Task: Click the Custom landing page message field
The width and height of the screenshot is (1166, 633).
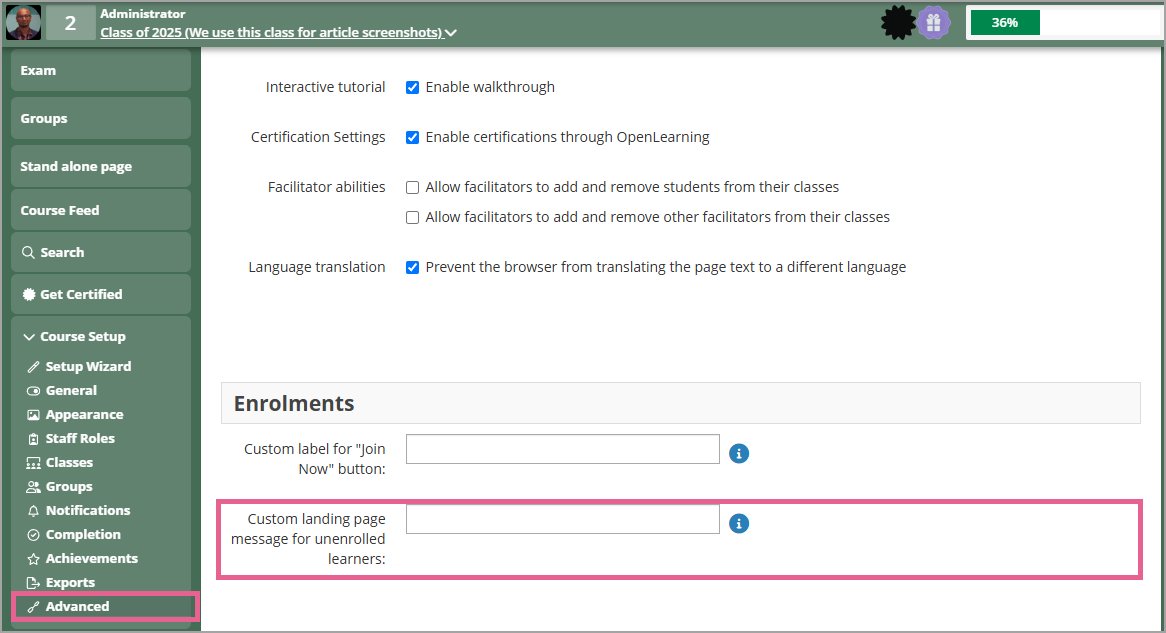Action: pos(563,519)
